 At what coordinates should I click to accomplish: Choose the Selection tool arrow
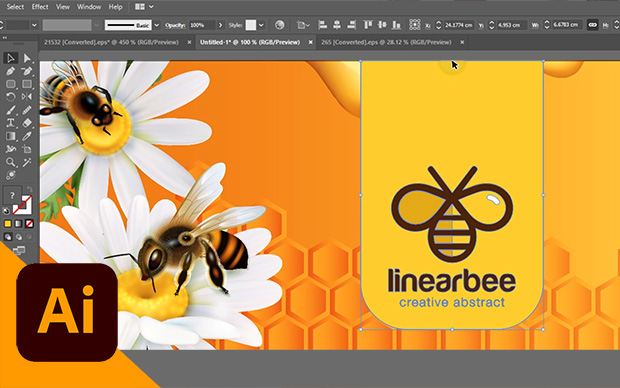11,58
